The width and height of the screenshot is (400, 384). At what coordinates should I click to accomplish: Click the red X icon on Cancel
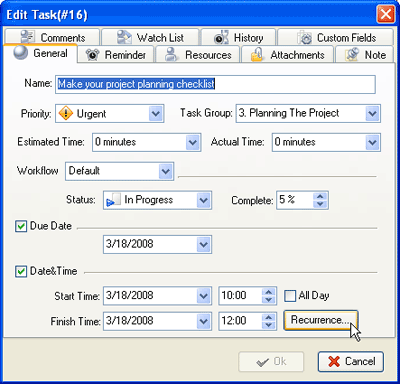(334, 362)
